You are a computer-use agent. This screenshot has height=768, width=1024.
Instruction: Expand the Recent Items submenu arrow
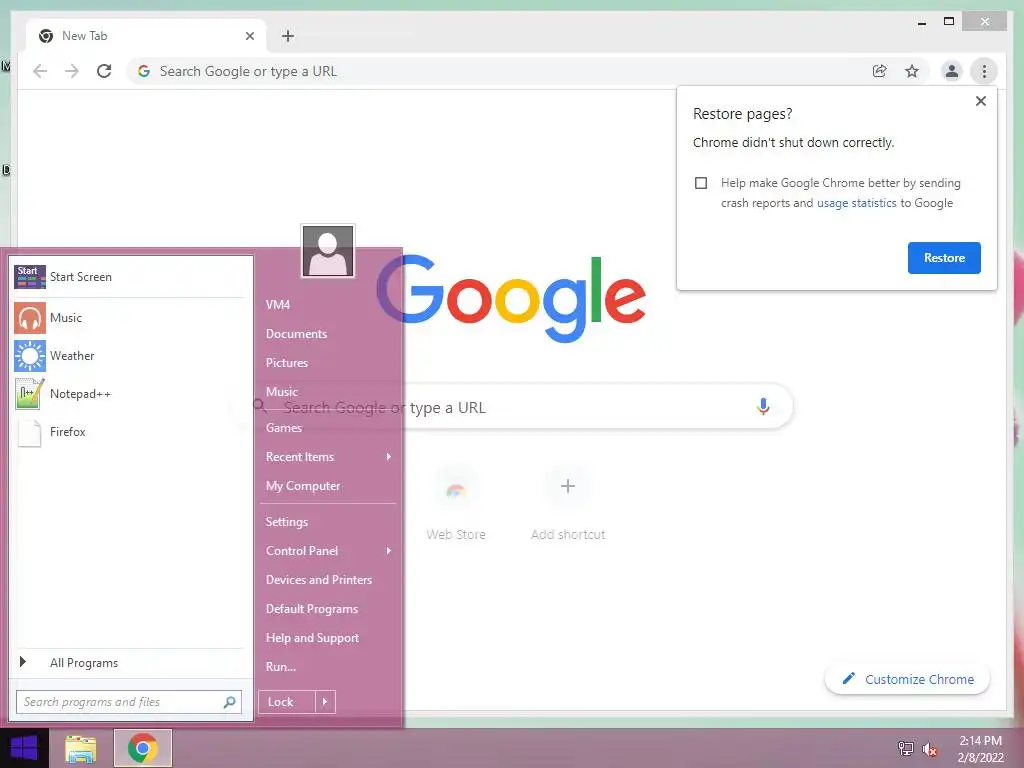pos(389,456)
